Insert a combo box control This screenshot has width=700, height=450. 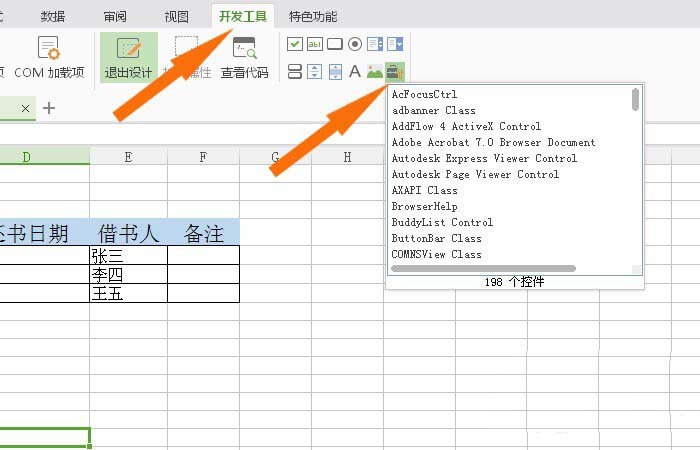[x=395, y=44]
